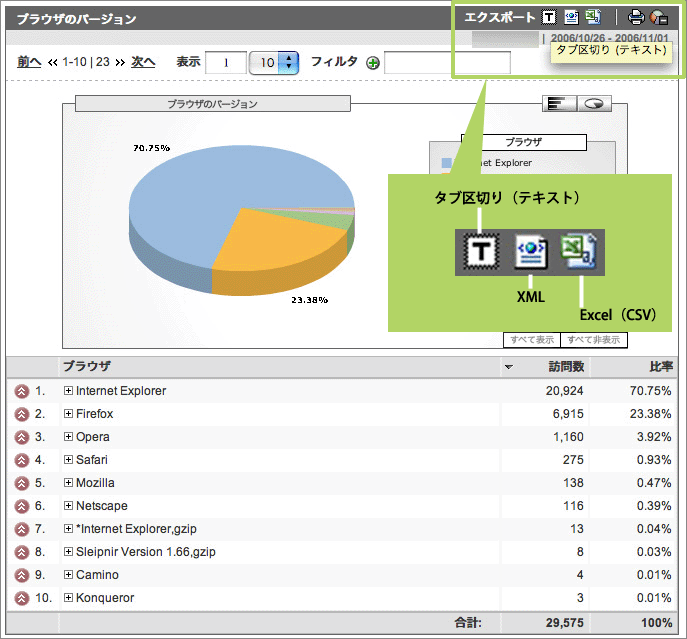Click the add filter plus icon
687x639 pixels.
click(x=373, y=63)
